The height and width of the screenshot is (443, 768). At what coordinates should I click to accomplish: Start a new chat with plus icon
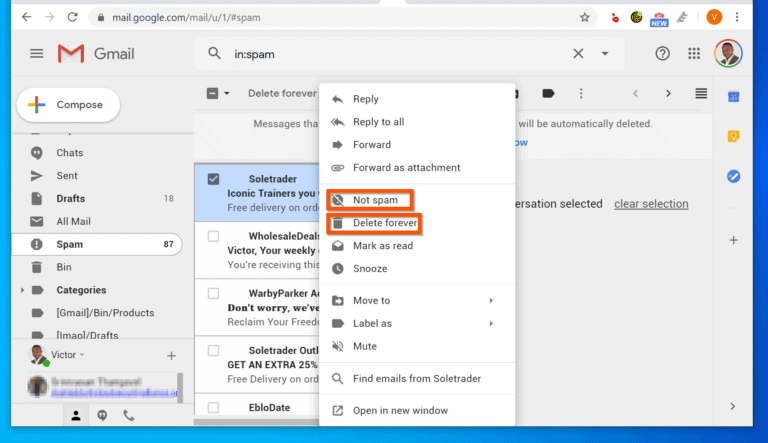(x=171, y=356)
